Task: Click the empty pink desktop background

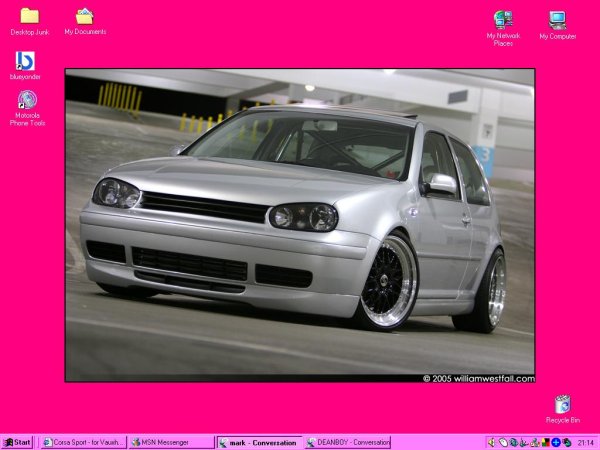Action: [300, 35]
